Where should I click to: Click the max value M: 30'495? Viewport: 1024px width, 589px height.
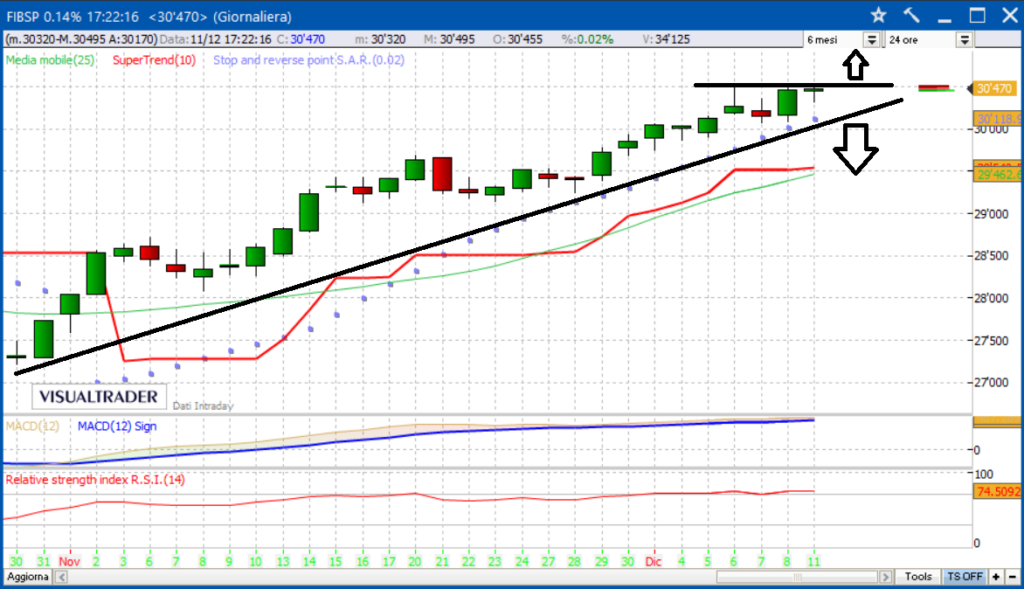[x=449, y=39]
